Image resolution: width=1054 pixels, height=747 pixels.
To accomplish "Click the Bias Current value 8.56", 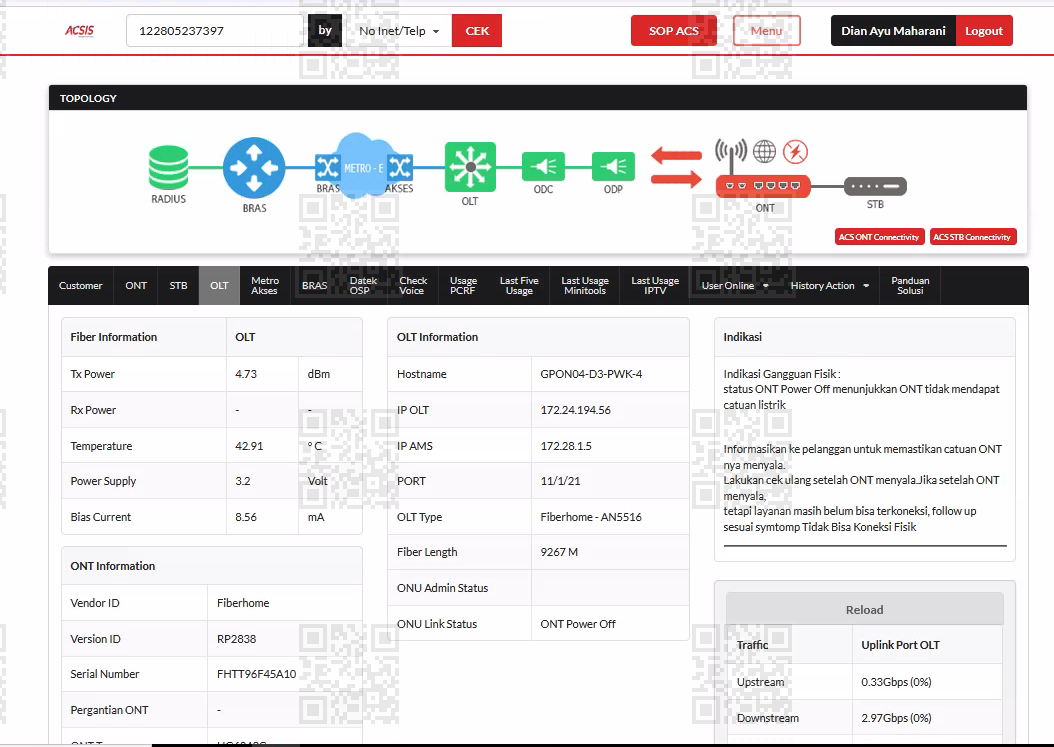I will click(246, 517).
